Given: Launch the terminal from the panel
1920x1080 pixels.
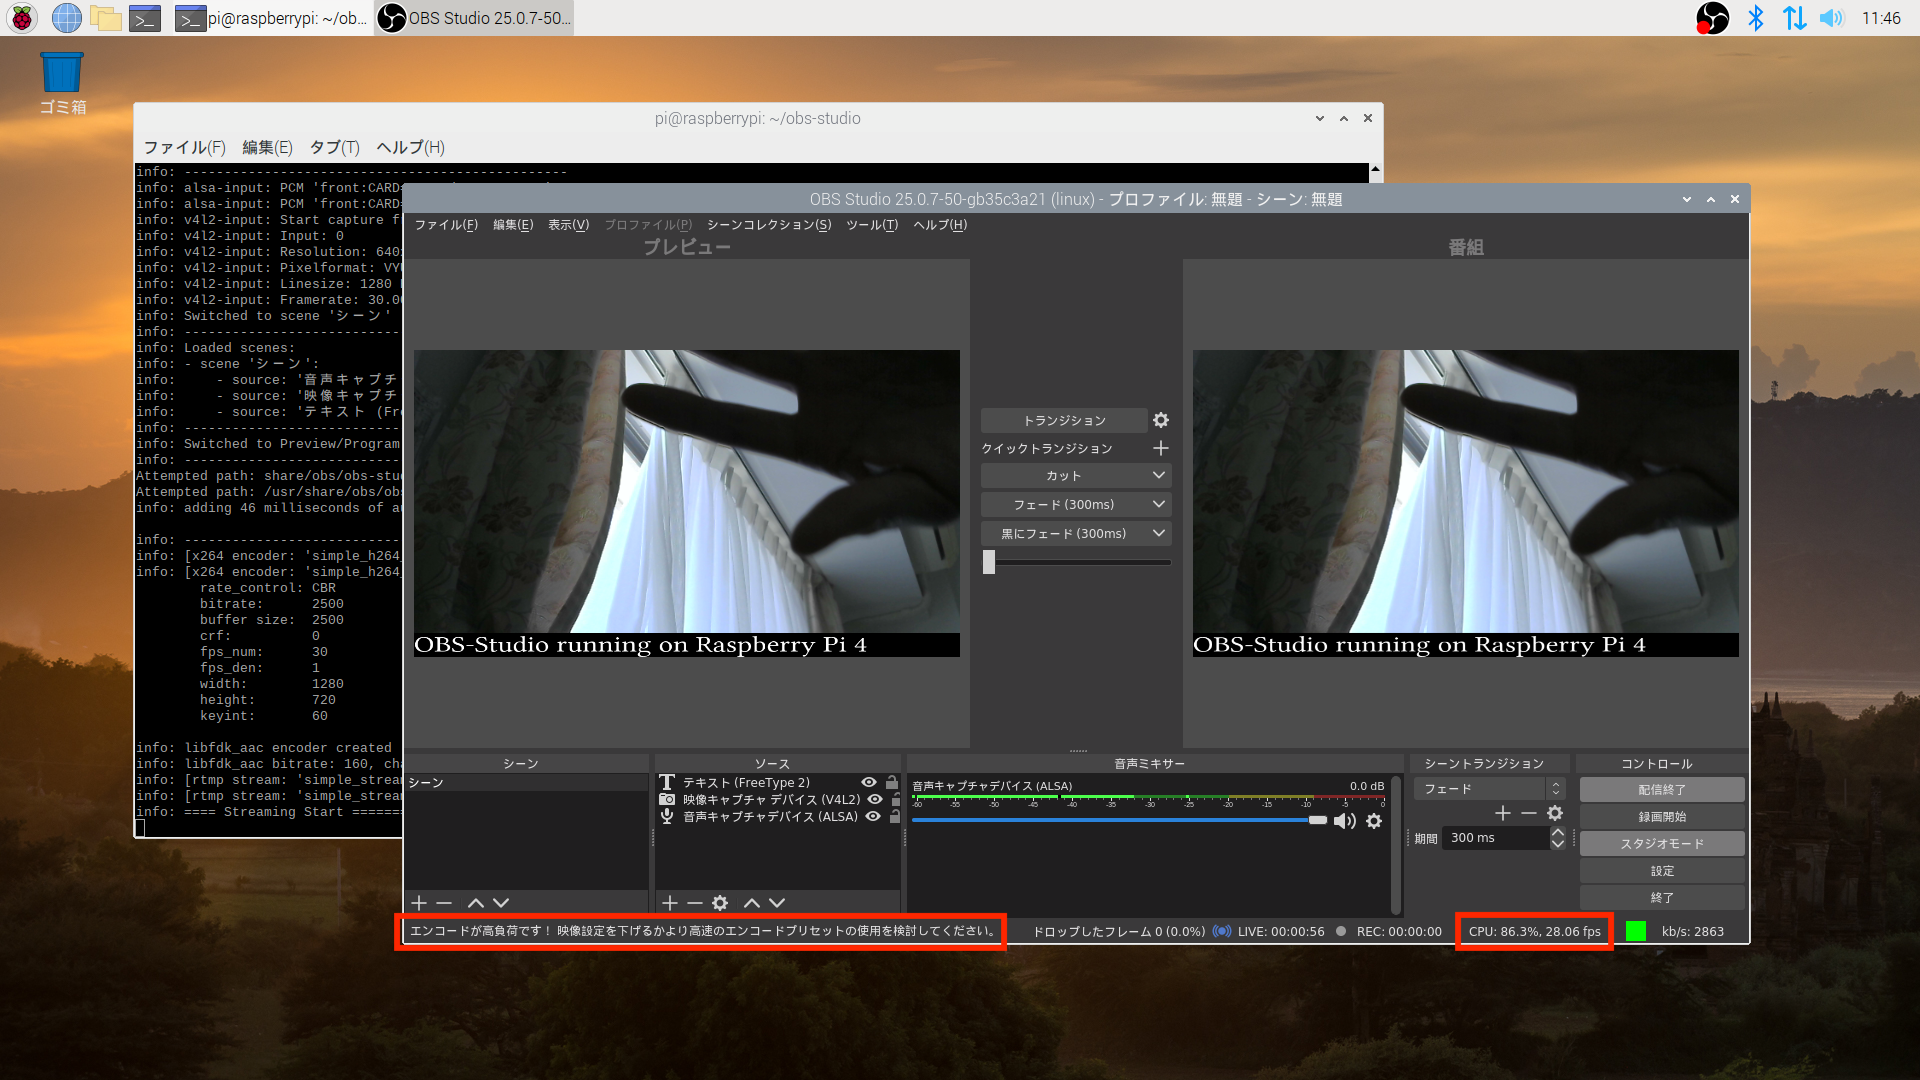Looking at the screenshot, I should [145, 18].
